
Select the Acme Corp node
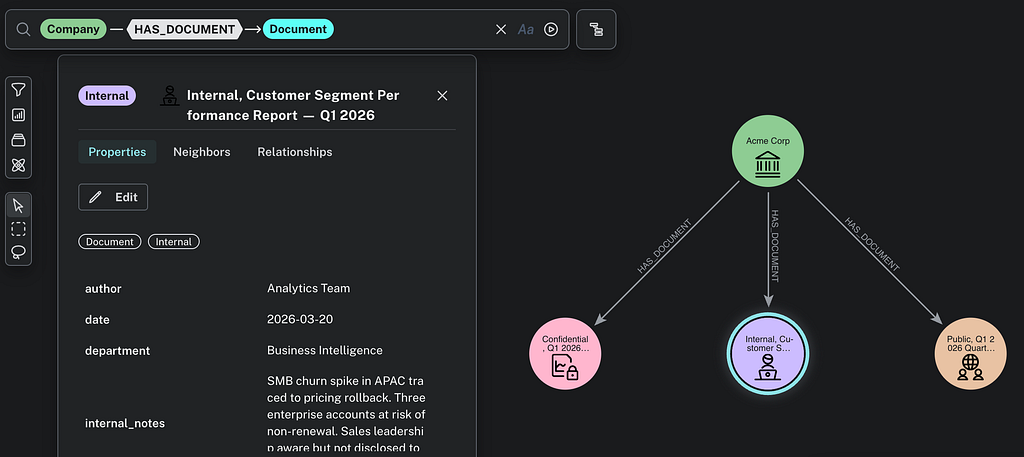pos(768,151)
